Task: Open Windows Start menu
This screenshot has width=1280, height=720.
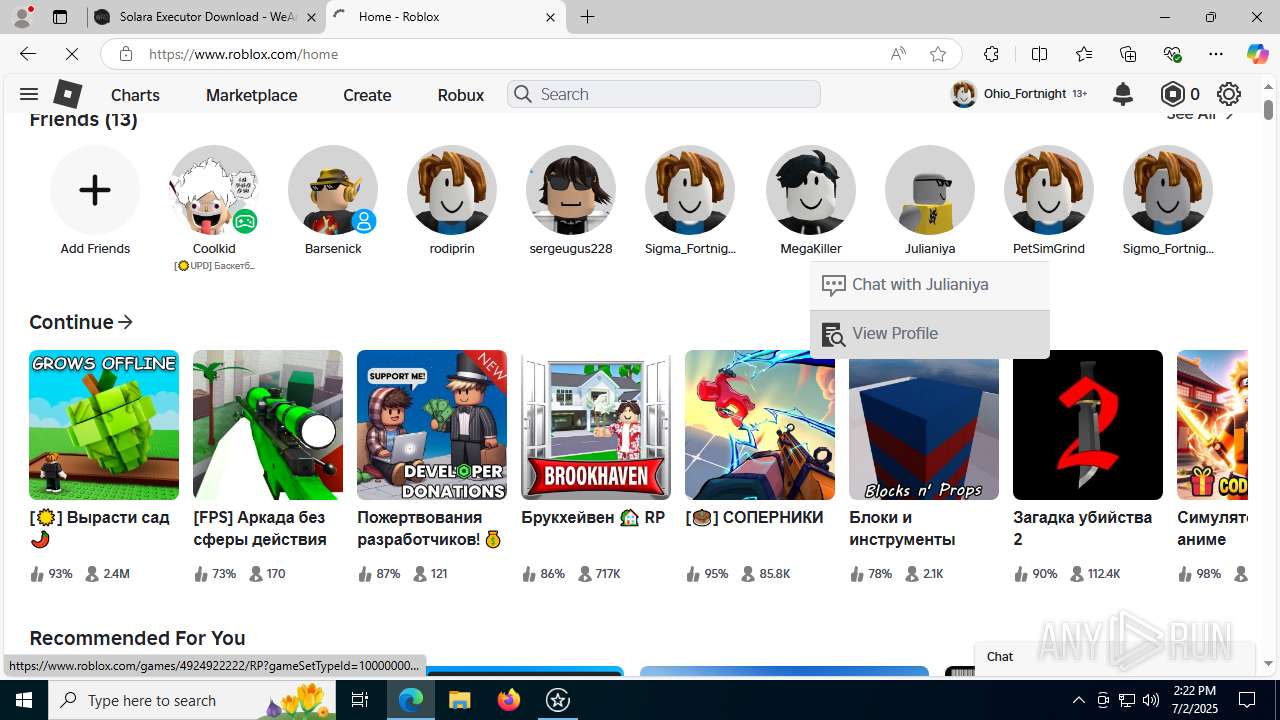Action: pos(24,700)
